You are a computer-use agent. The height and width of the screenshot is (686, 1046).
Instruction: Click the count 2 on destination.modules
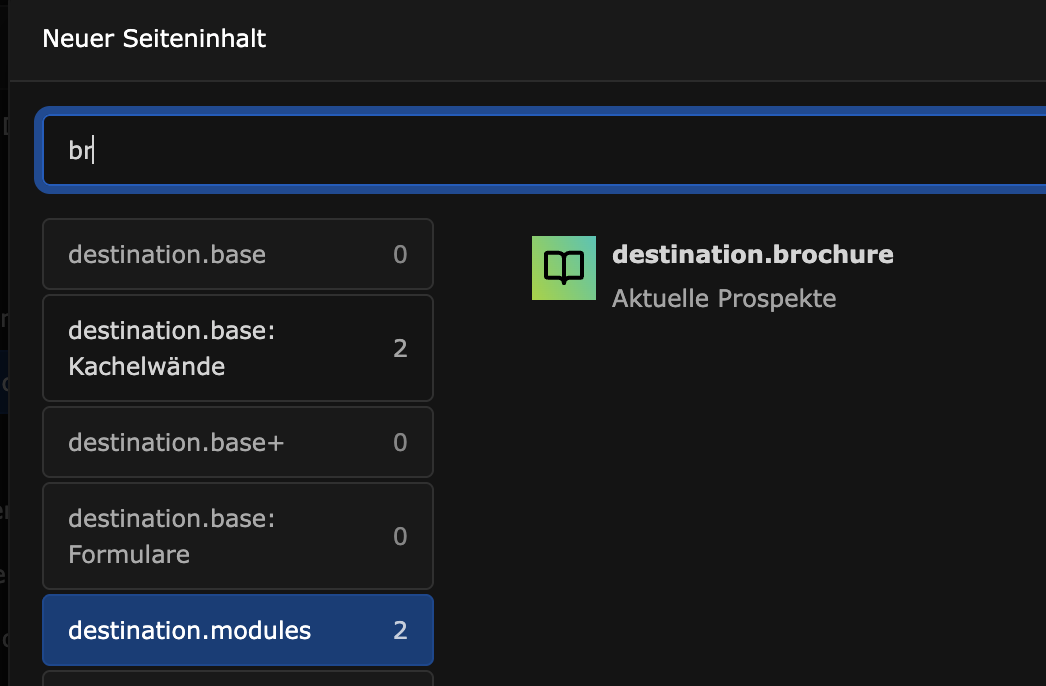(x=400, y=631)
